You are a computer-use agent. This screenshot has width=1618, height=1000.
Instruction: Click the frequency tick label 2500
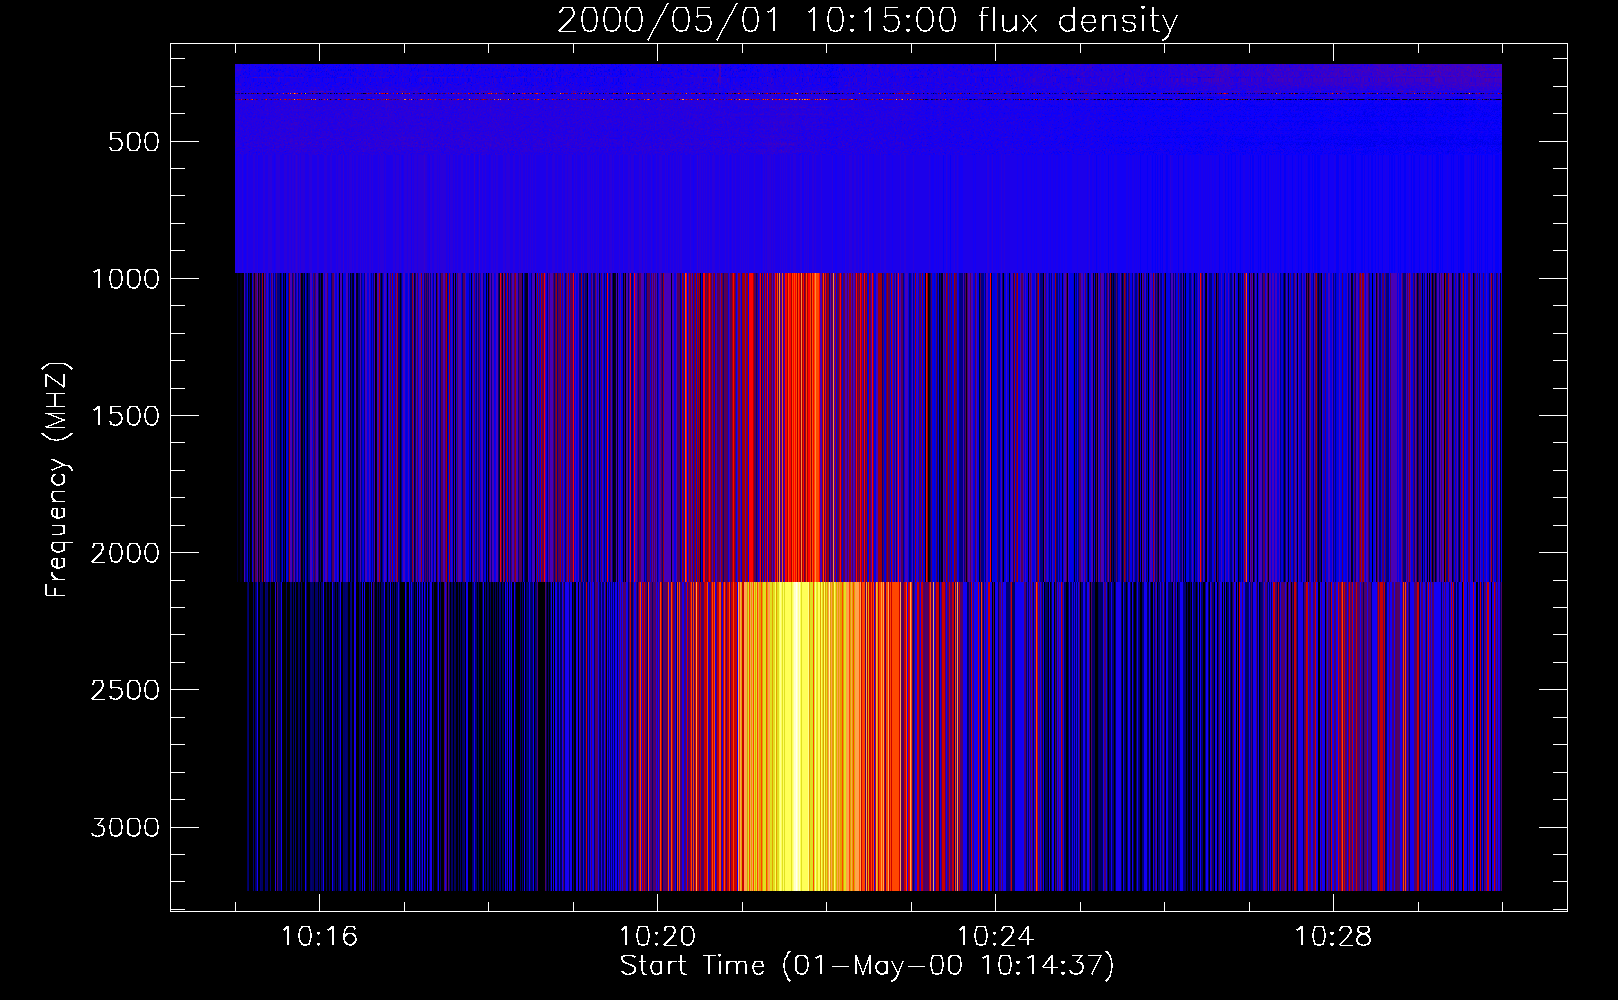[125, 690]
